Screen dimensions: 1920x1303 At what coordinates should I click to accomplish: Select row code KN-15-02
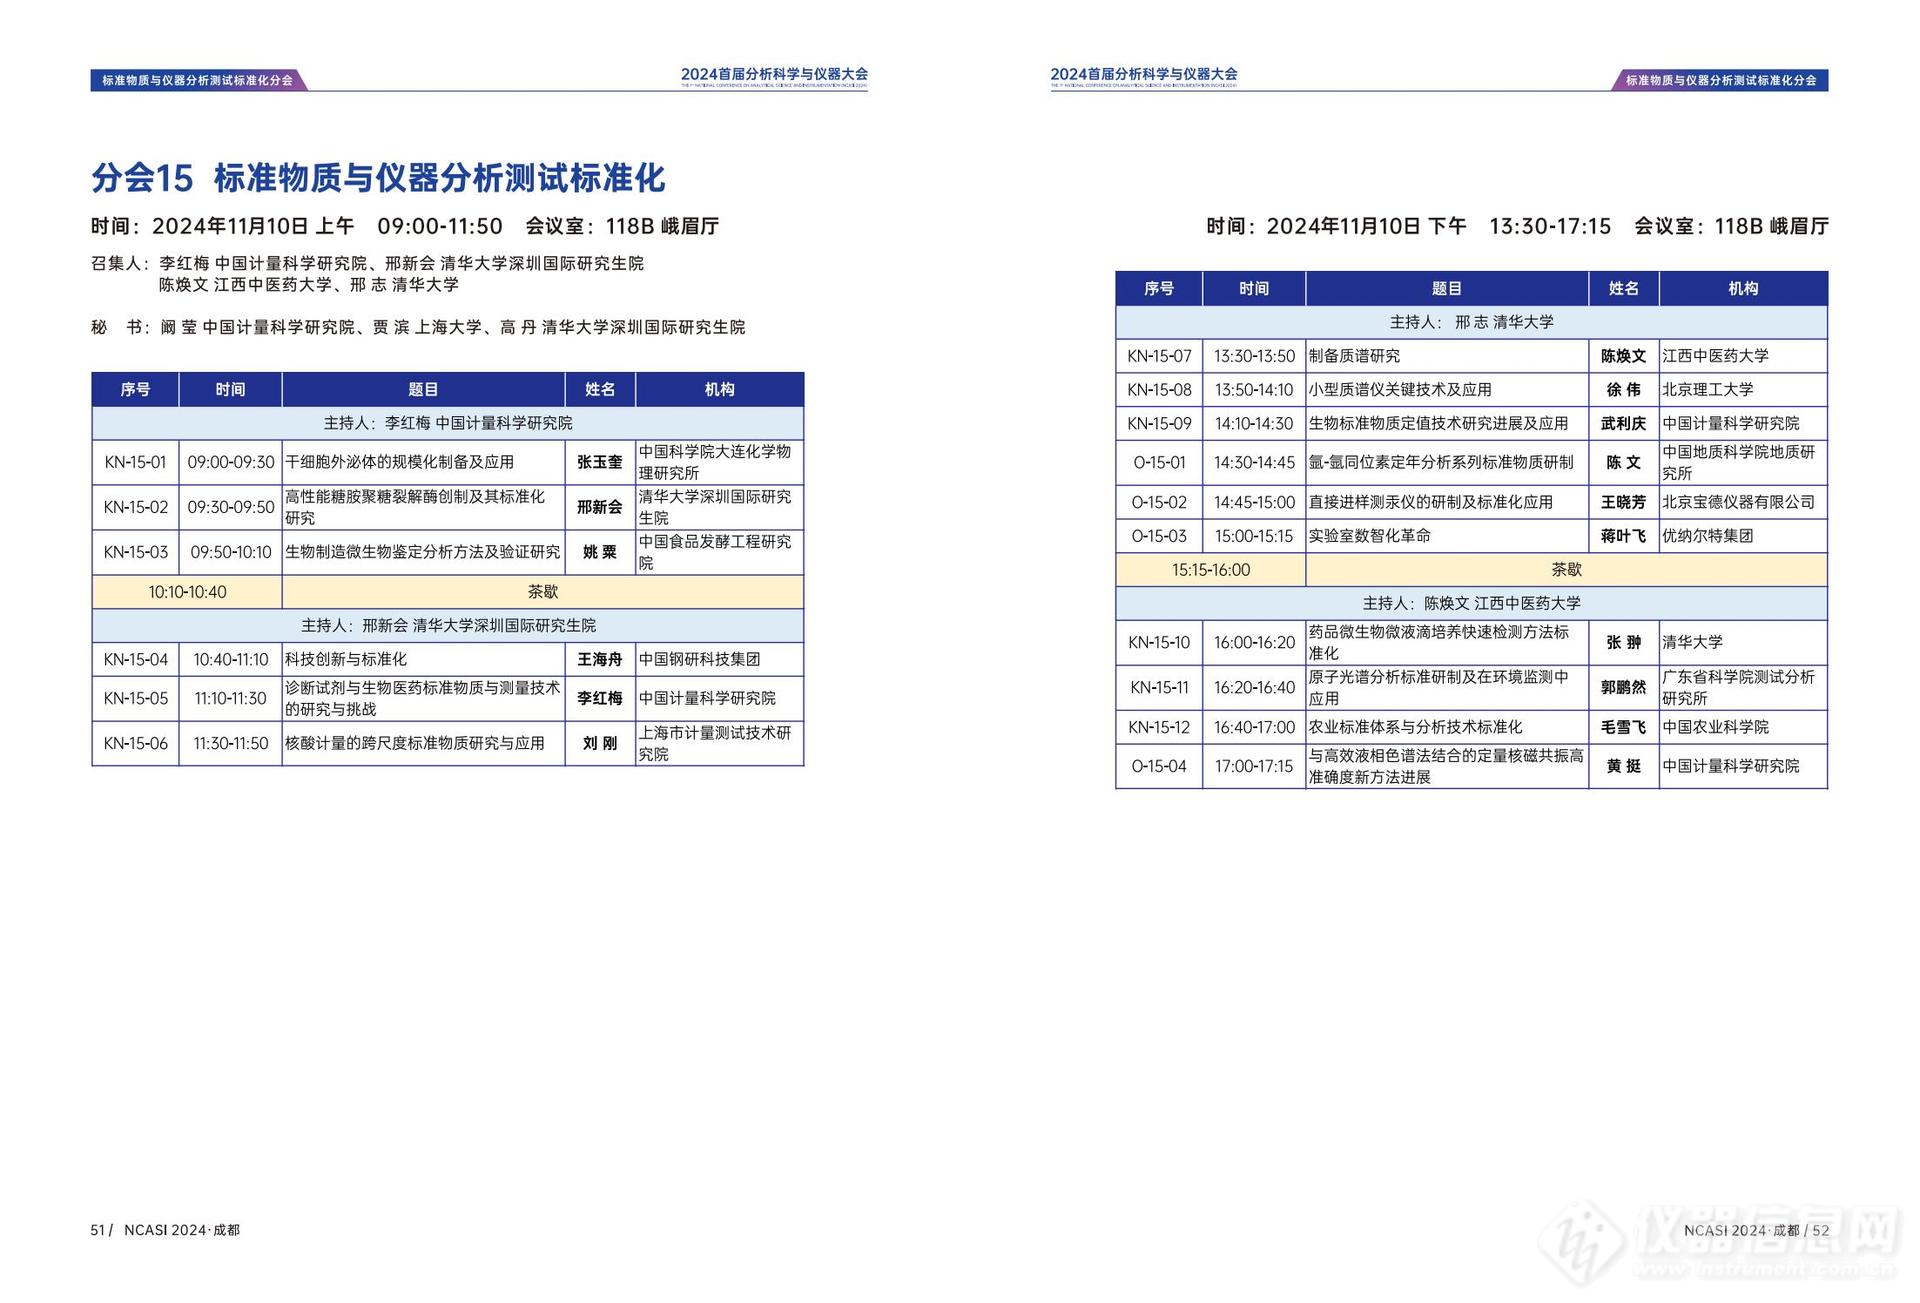[x=135, y=507]
